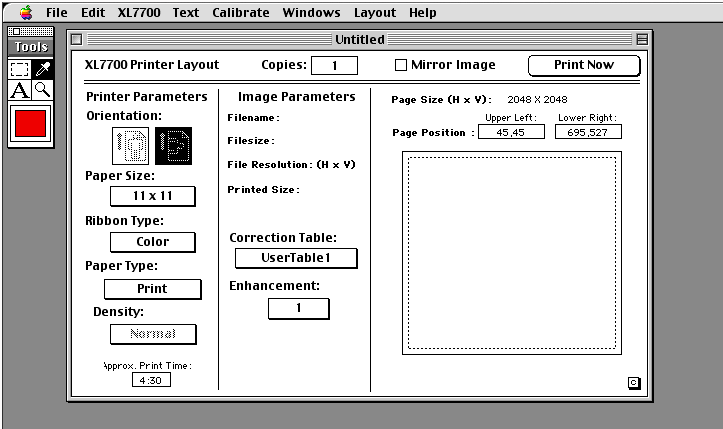Open the Enhancement popup
The image size is (723, 429).
[x=299, y=308]
